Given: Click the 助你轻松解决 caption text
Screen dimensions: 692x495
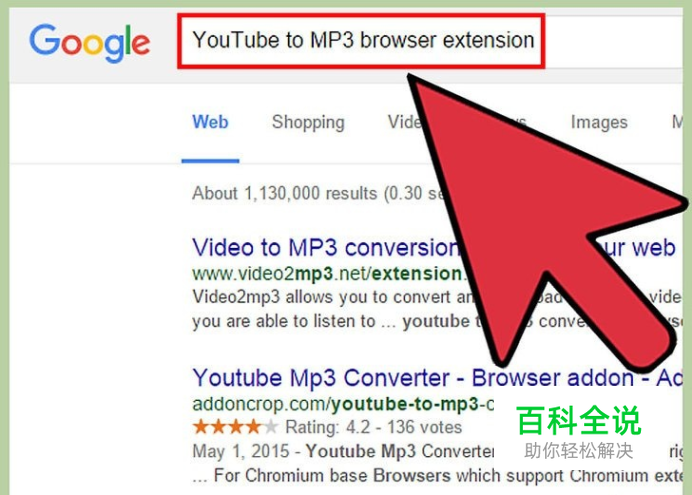Looking at the screenshot, I should click(579, 450).
